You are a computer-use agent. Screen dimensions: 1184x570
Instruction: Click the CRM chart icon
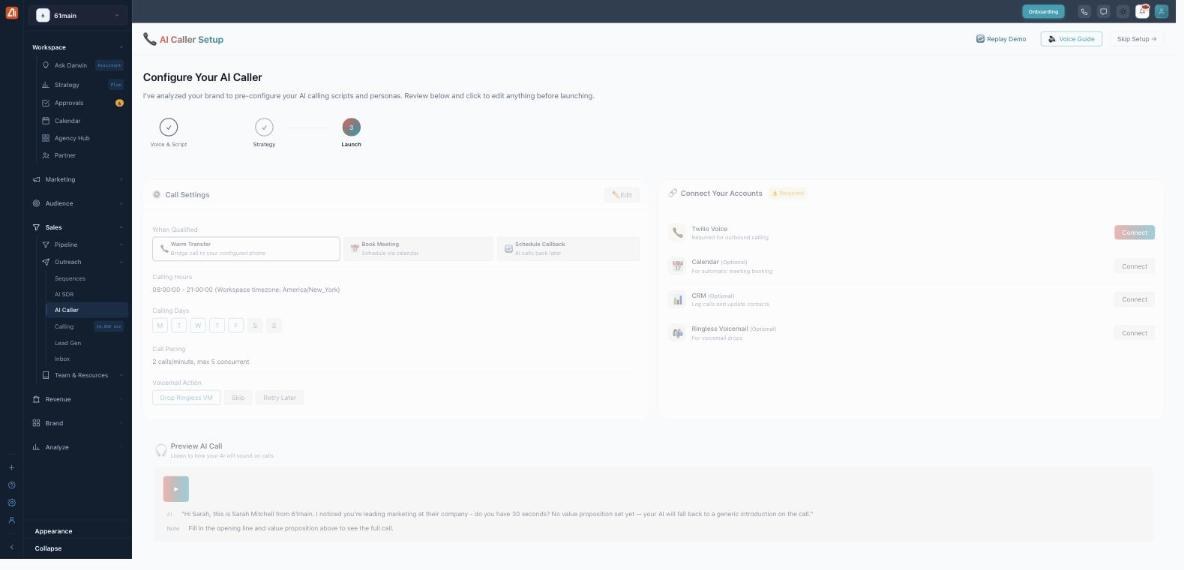click(677, 300)
